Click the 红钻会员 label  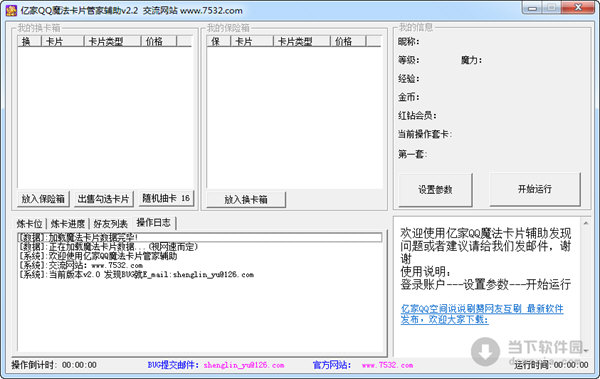tap(417, 115)
